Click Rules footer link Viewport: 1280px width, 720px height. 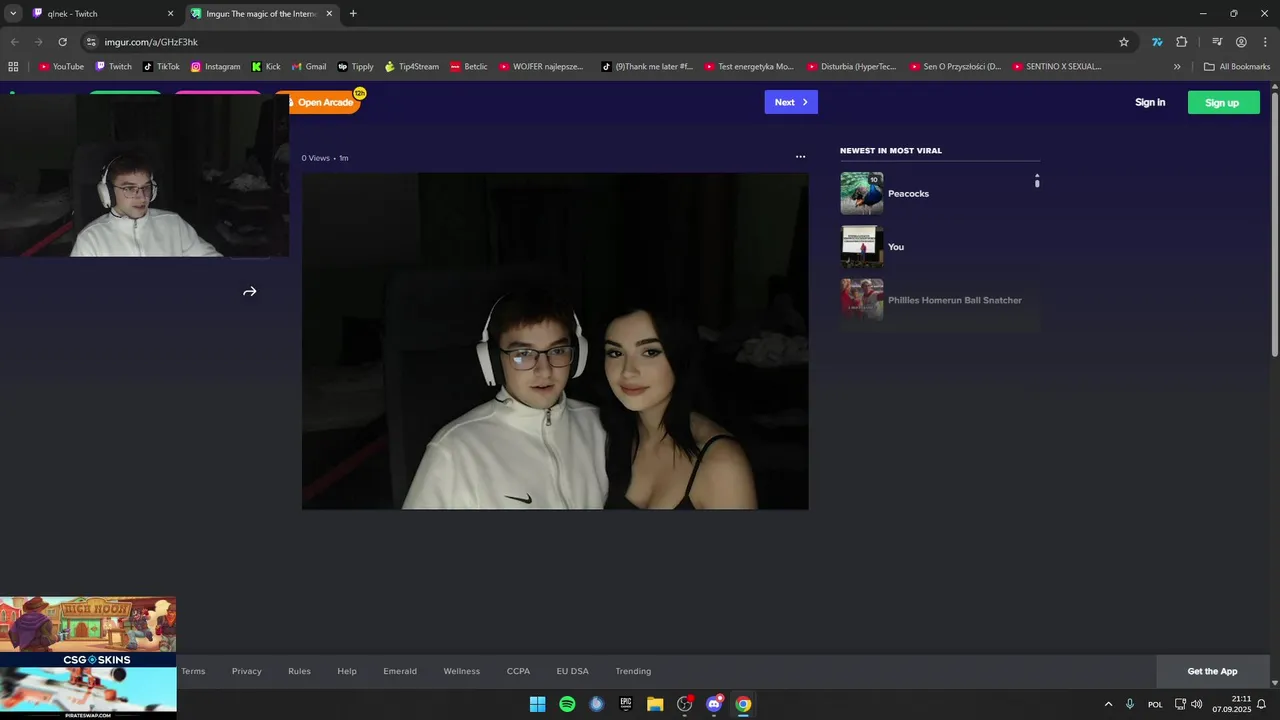tap(299, 671)
